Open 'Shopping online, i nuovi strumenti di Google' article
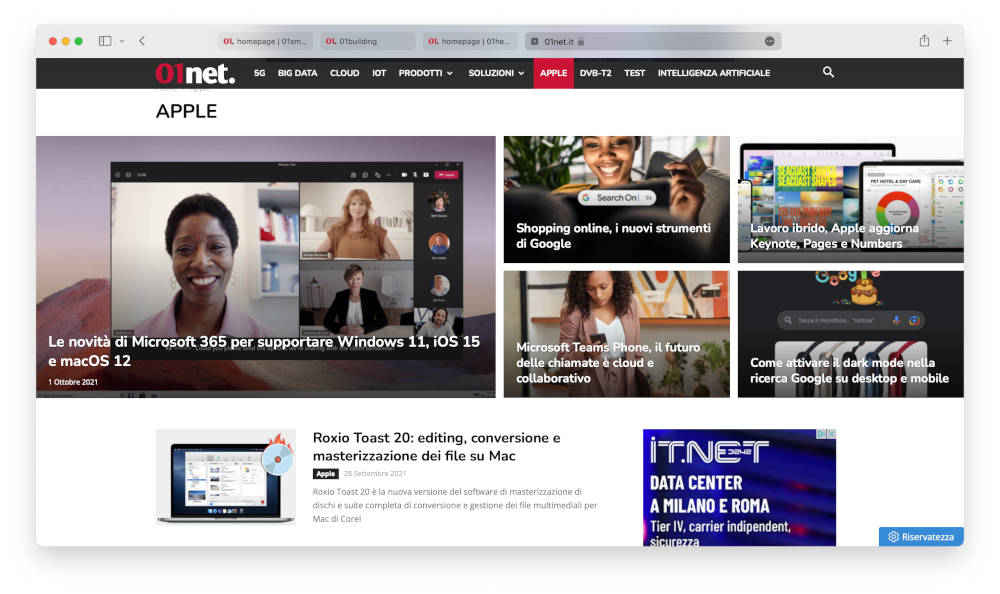 pos(617,199)
